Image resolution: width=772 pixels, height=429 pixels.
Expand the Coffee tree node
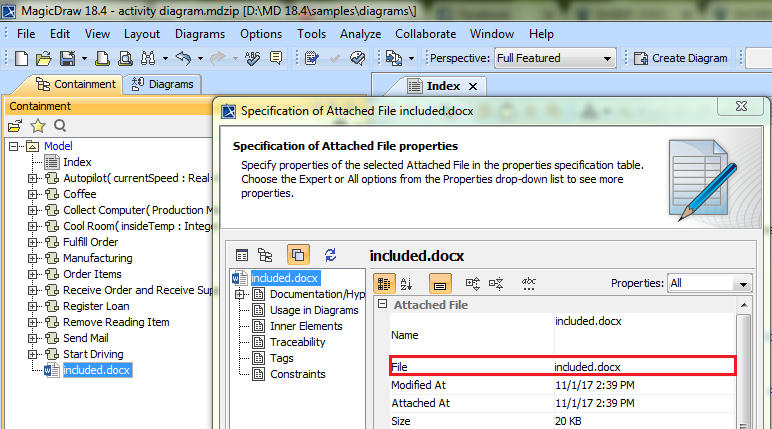32,194
